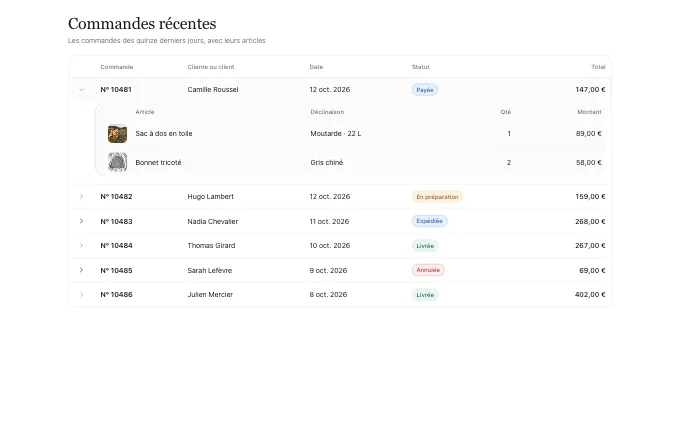Click the 69,00 € order total
This screenshot has width=680, height=425.
[x=592, y=270]
